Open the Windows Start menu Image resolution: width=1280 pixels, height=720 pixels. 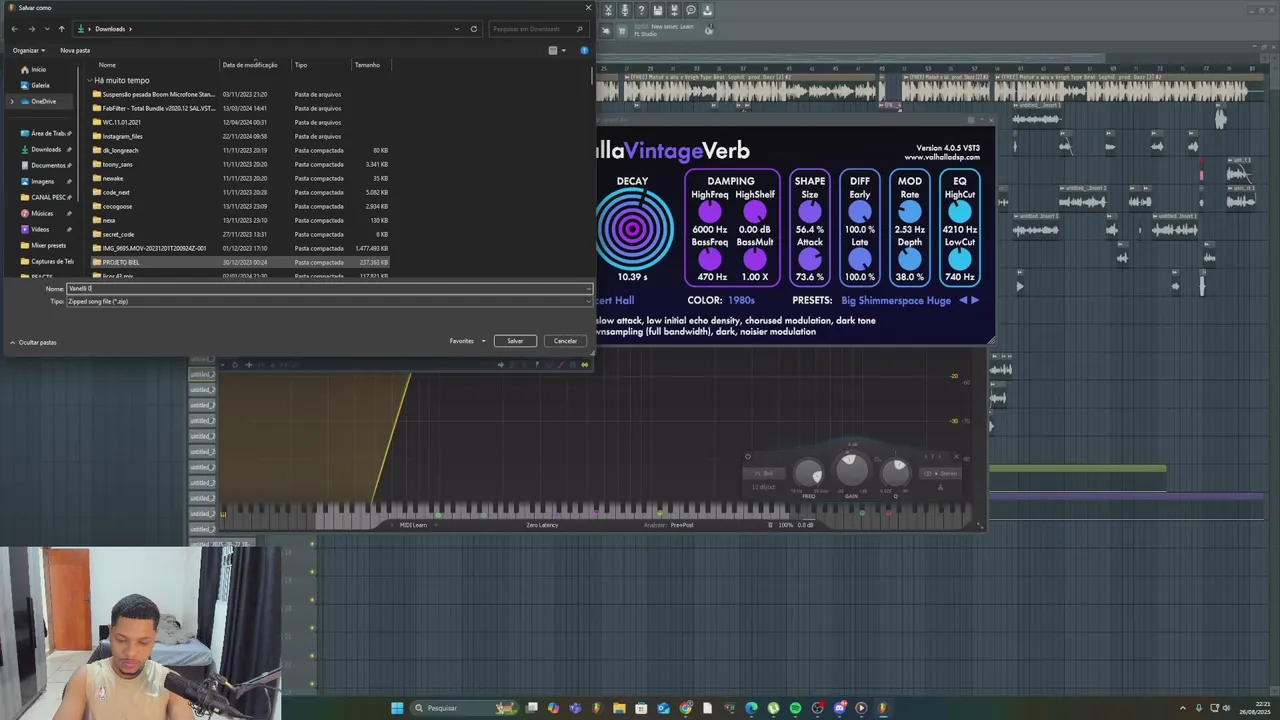397,708
